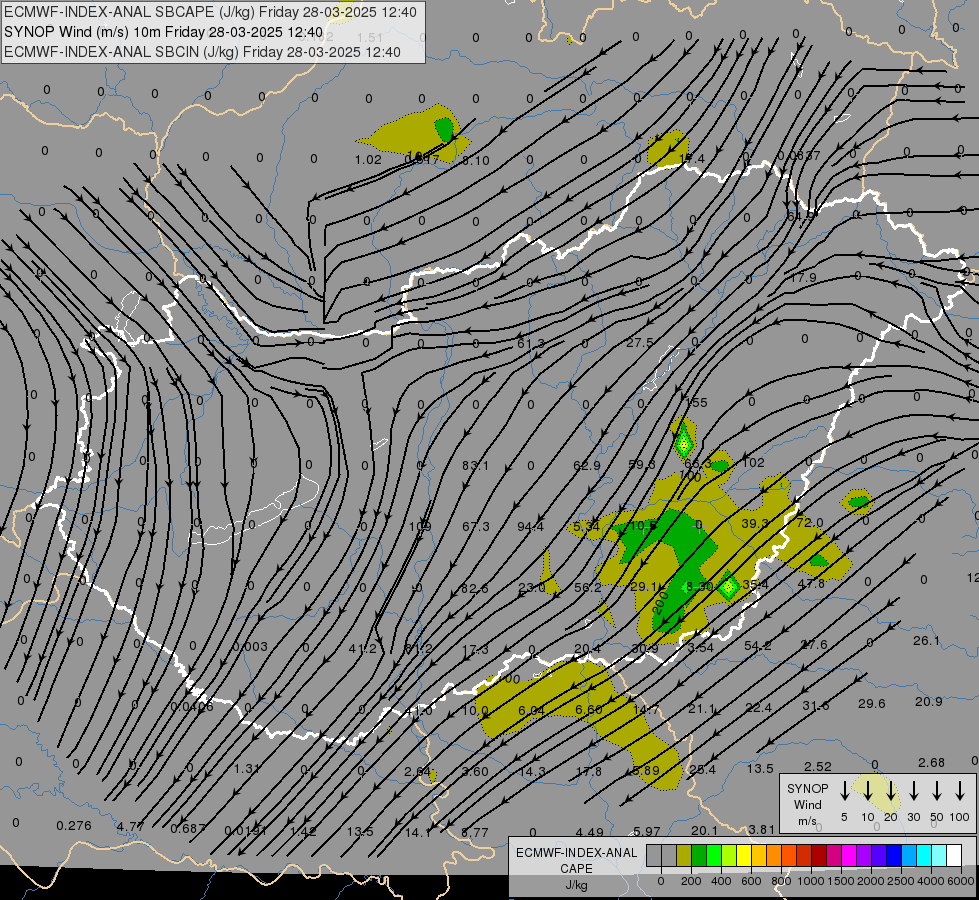Click the SBCAPE title line in the header
The height and width of the screenshot is (900, 979).
210,12
